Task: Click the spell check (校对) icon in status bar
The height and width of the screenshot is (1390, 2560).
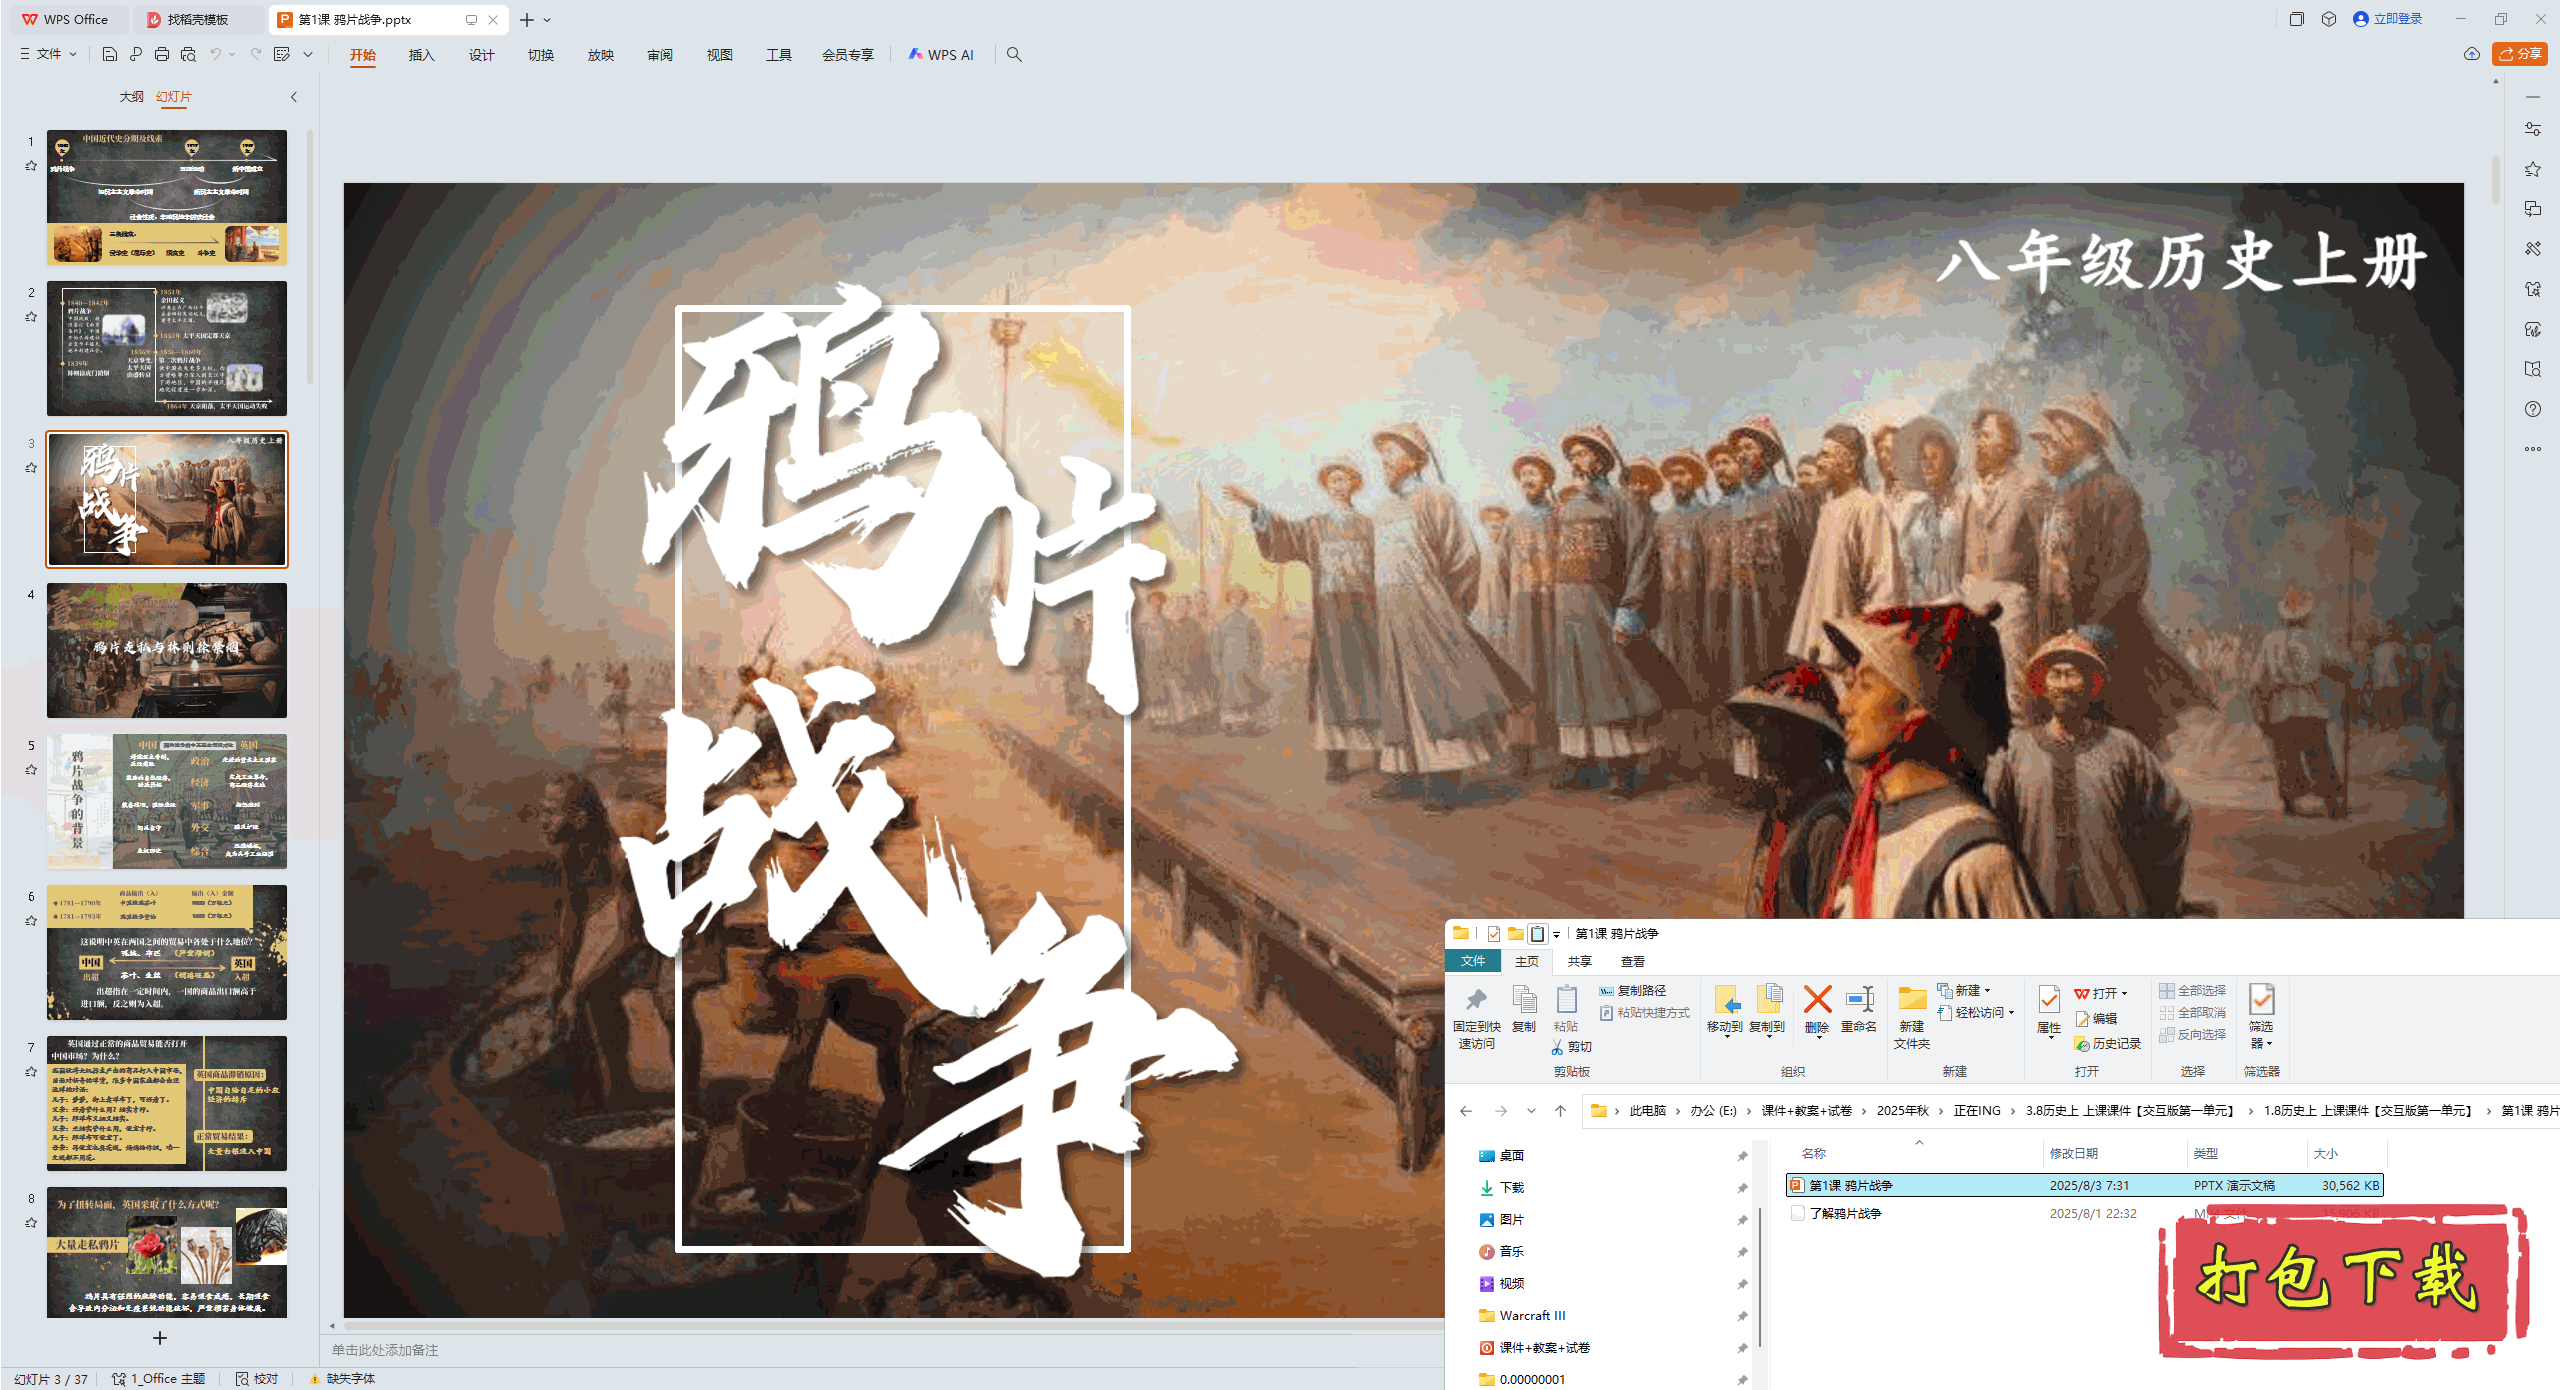Action: (257, 1379)
